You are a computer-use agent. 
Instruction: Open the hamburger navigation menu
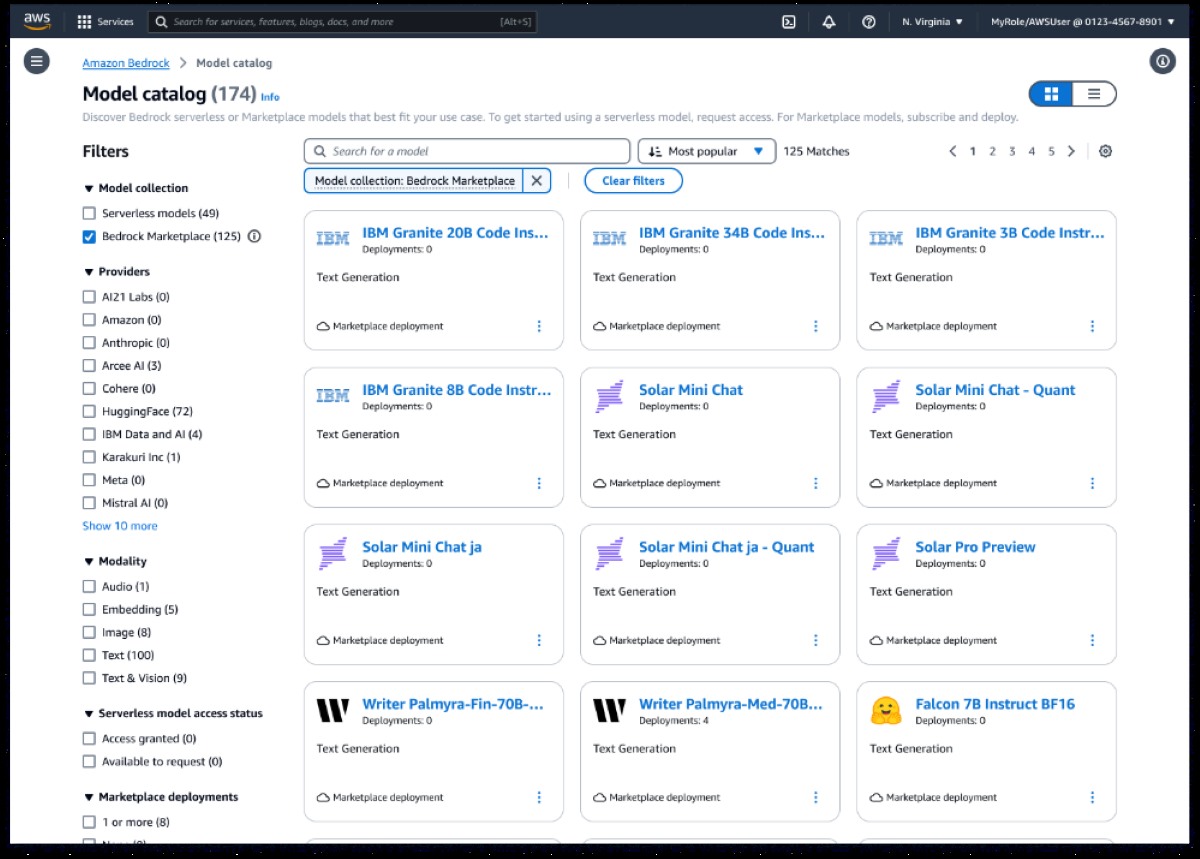tap(37, 62)
